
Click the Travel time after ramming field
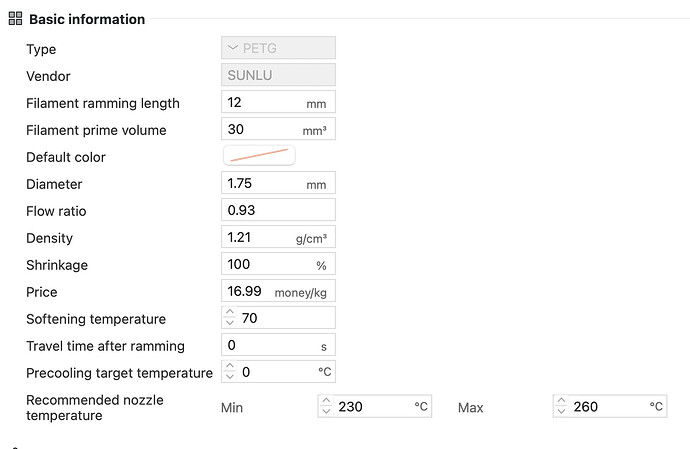pyautogui.click(x=278, y=345)
